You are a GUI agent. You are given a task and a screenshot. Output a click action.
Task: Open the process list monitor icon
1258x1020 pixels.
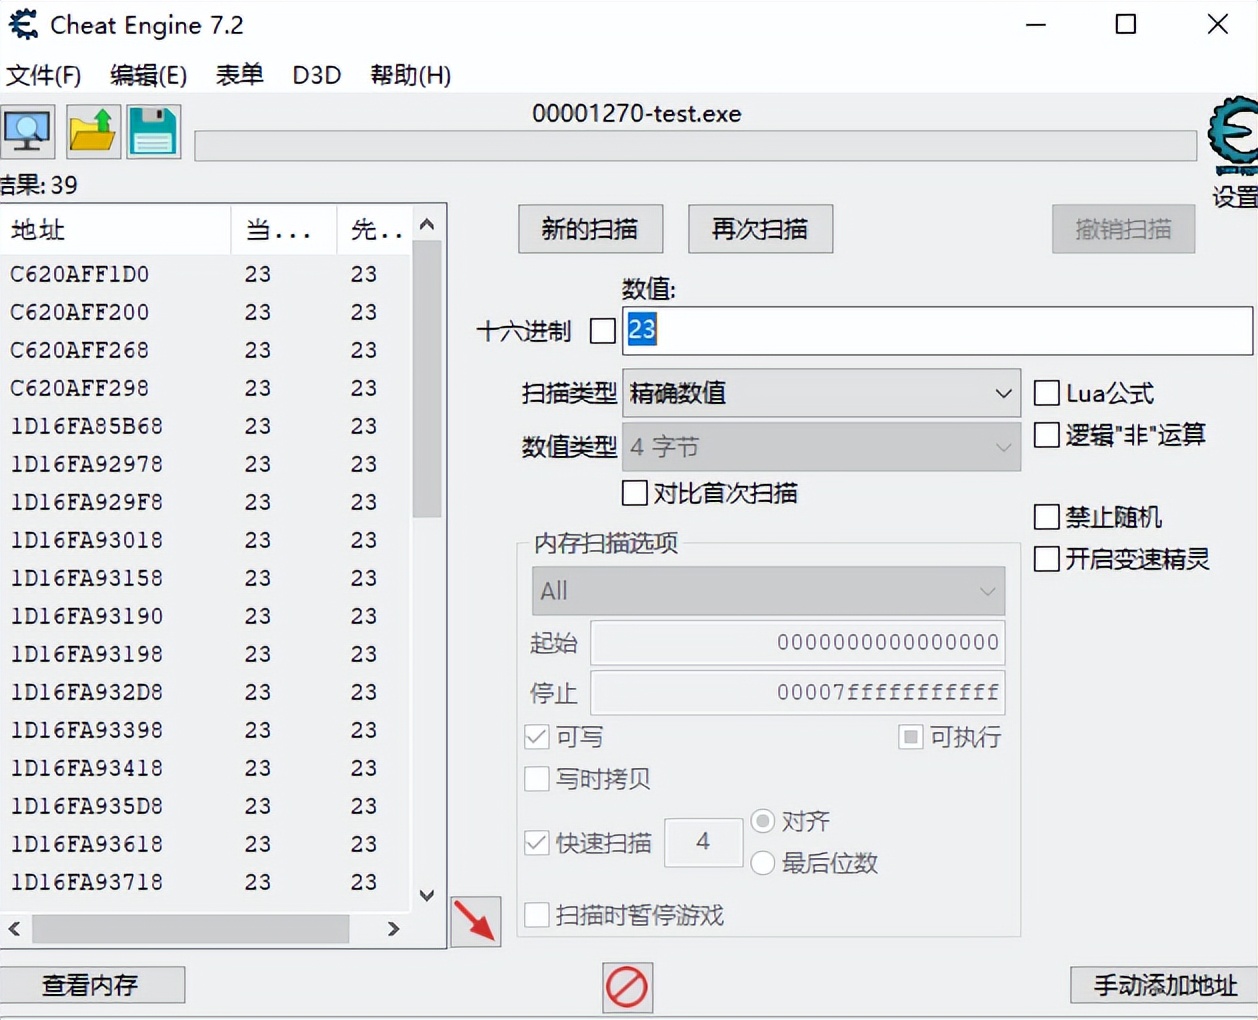click(27, 131)
